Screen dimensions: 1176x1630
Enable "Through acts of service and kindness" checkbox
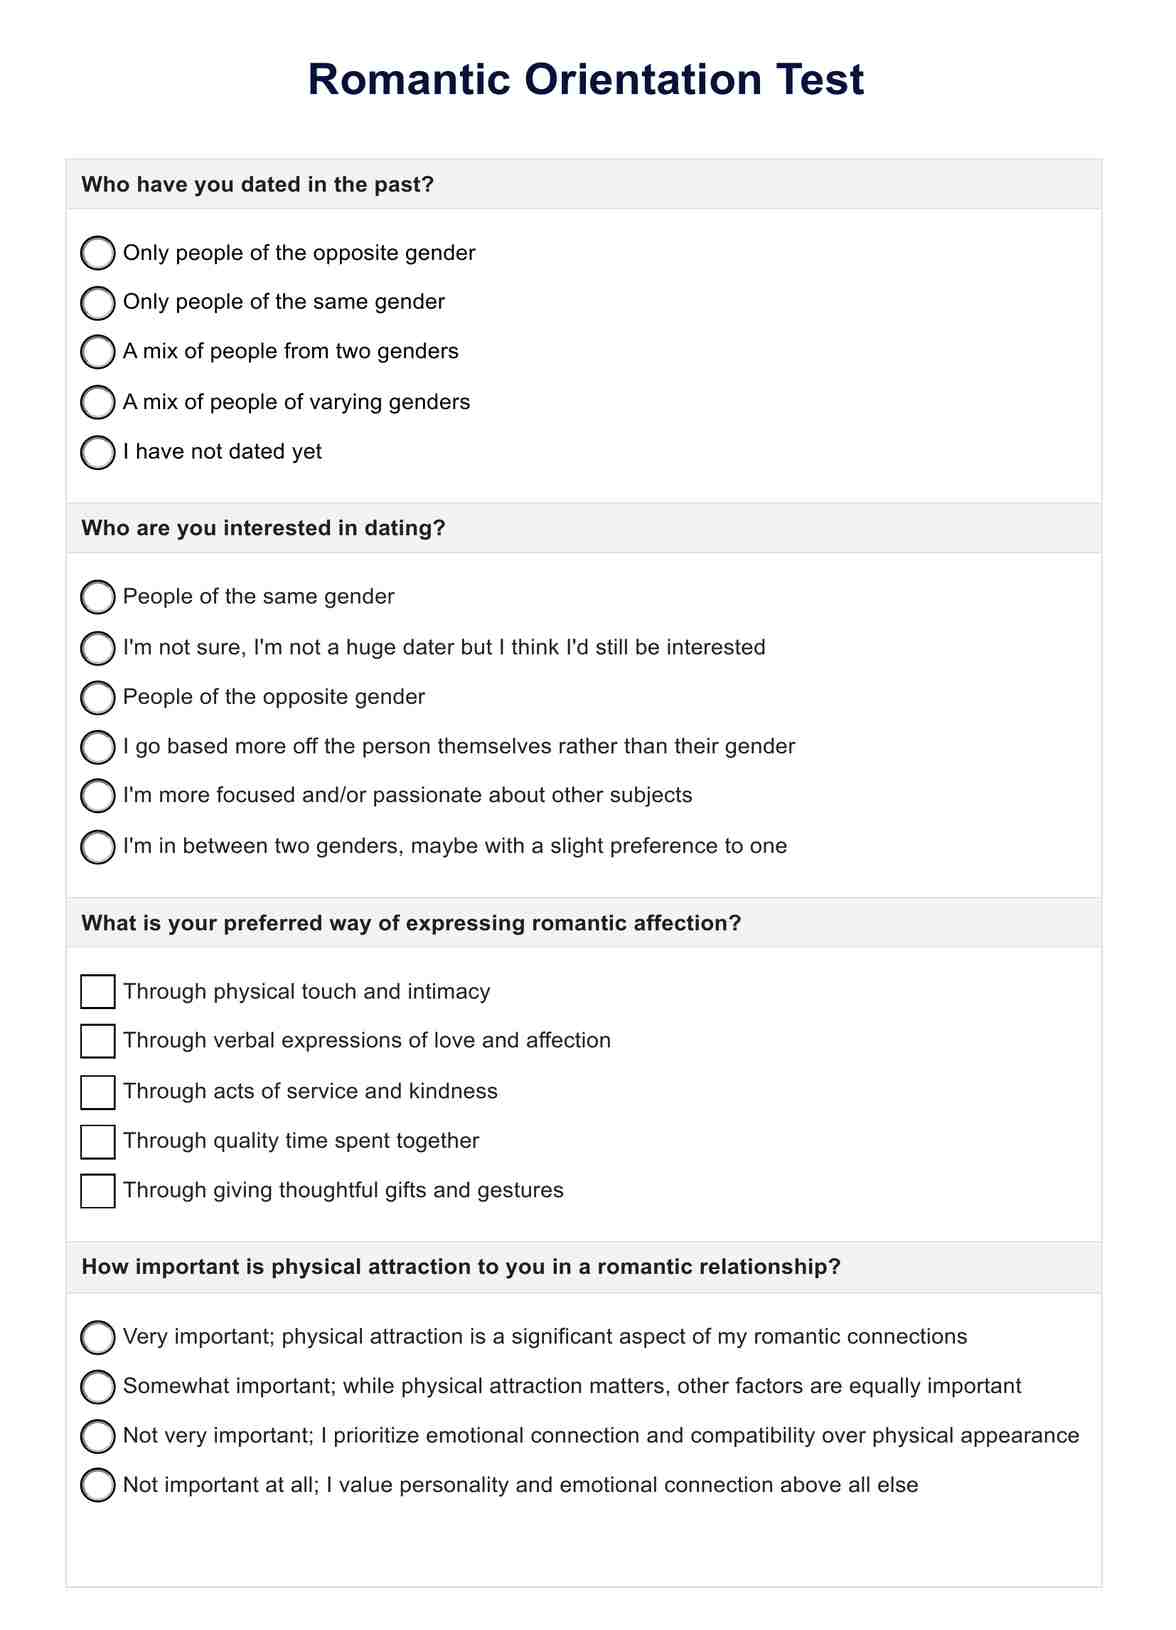pyautogui.click(x=97, y=1091)
